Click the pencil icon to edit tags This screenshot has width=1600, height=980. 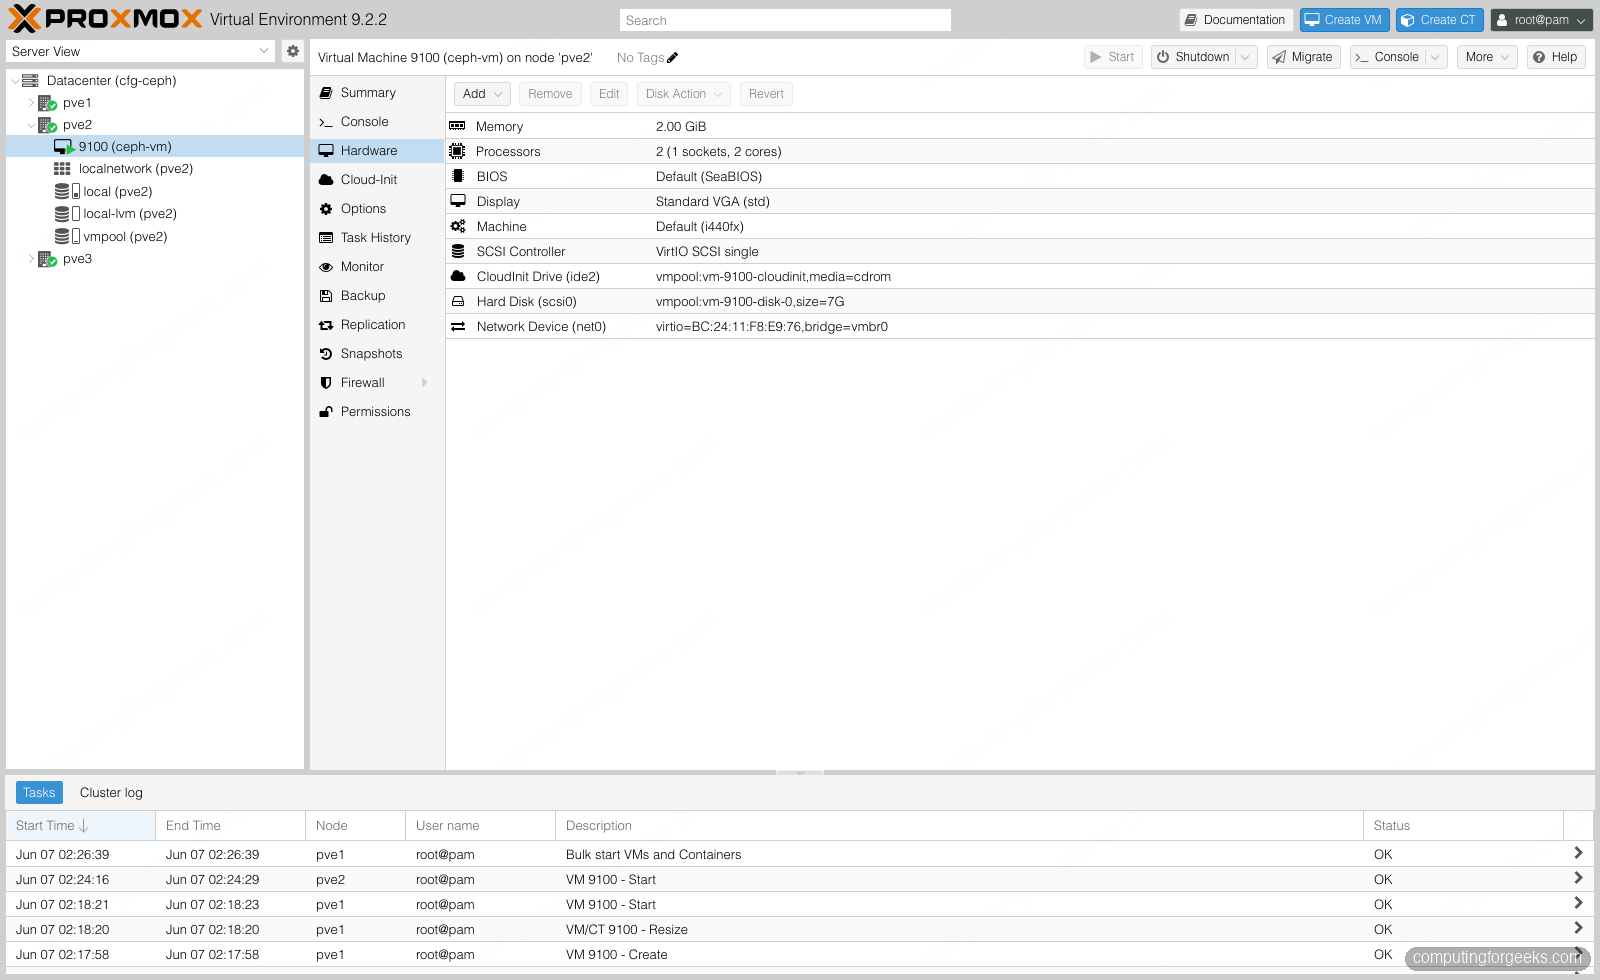[x=672, y=58]
